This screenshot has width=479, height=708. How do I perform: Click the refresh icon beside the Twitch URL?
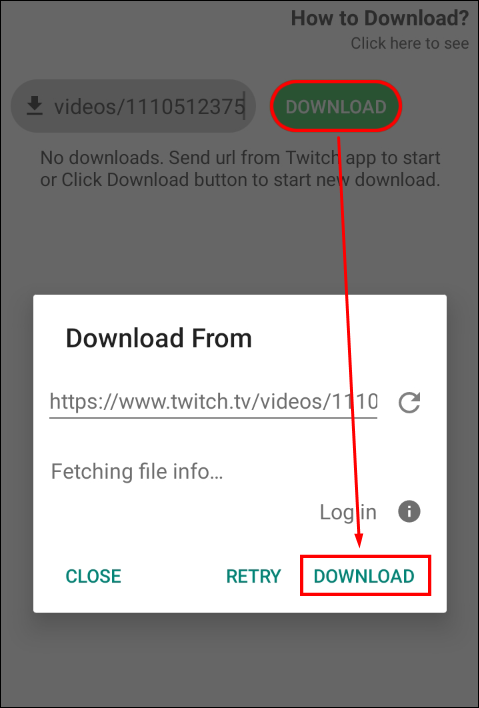409,402
